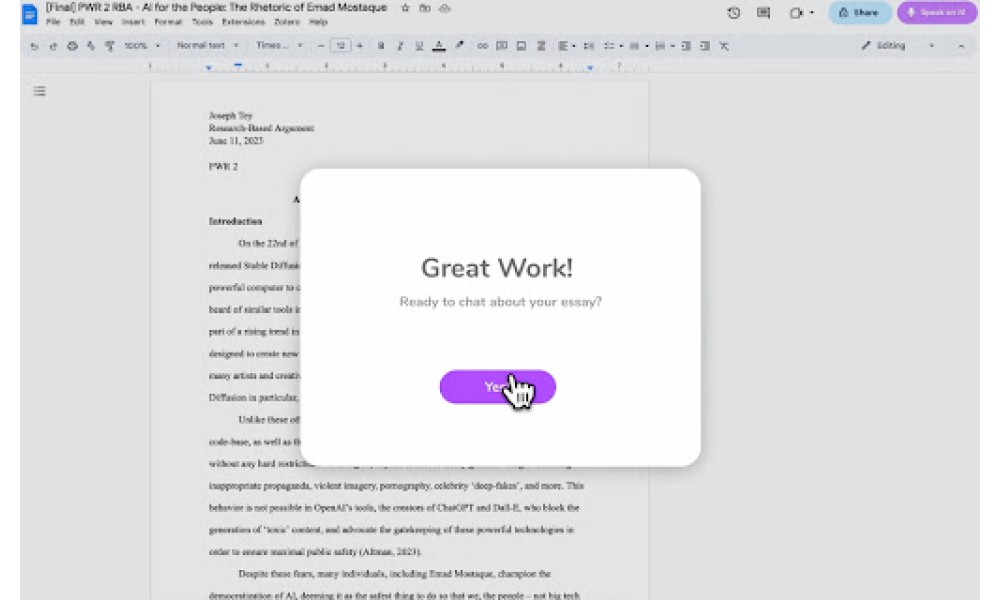The height and width of the screenshot is (600, 1000).
Task: Collapse the toolbar with the up chevron
Action: coord(960,46)
